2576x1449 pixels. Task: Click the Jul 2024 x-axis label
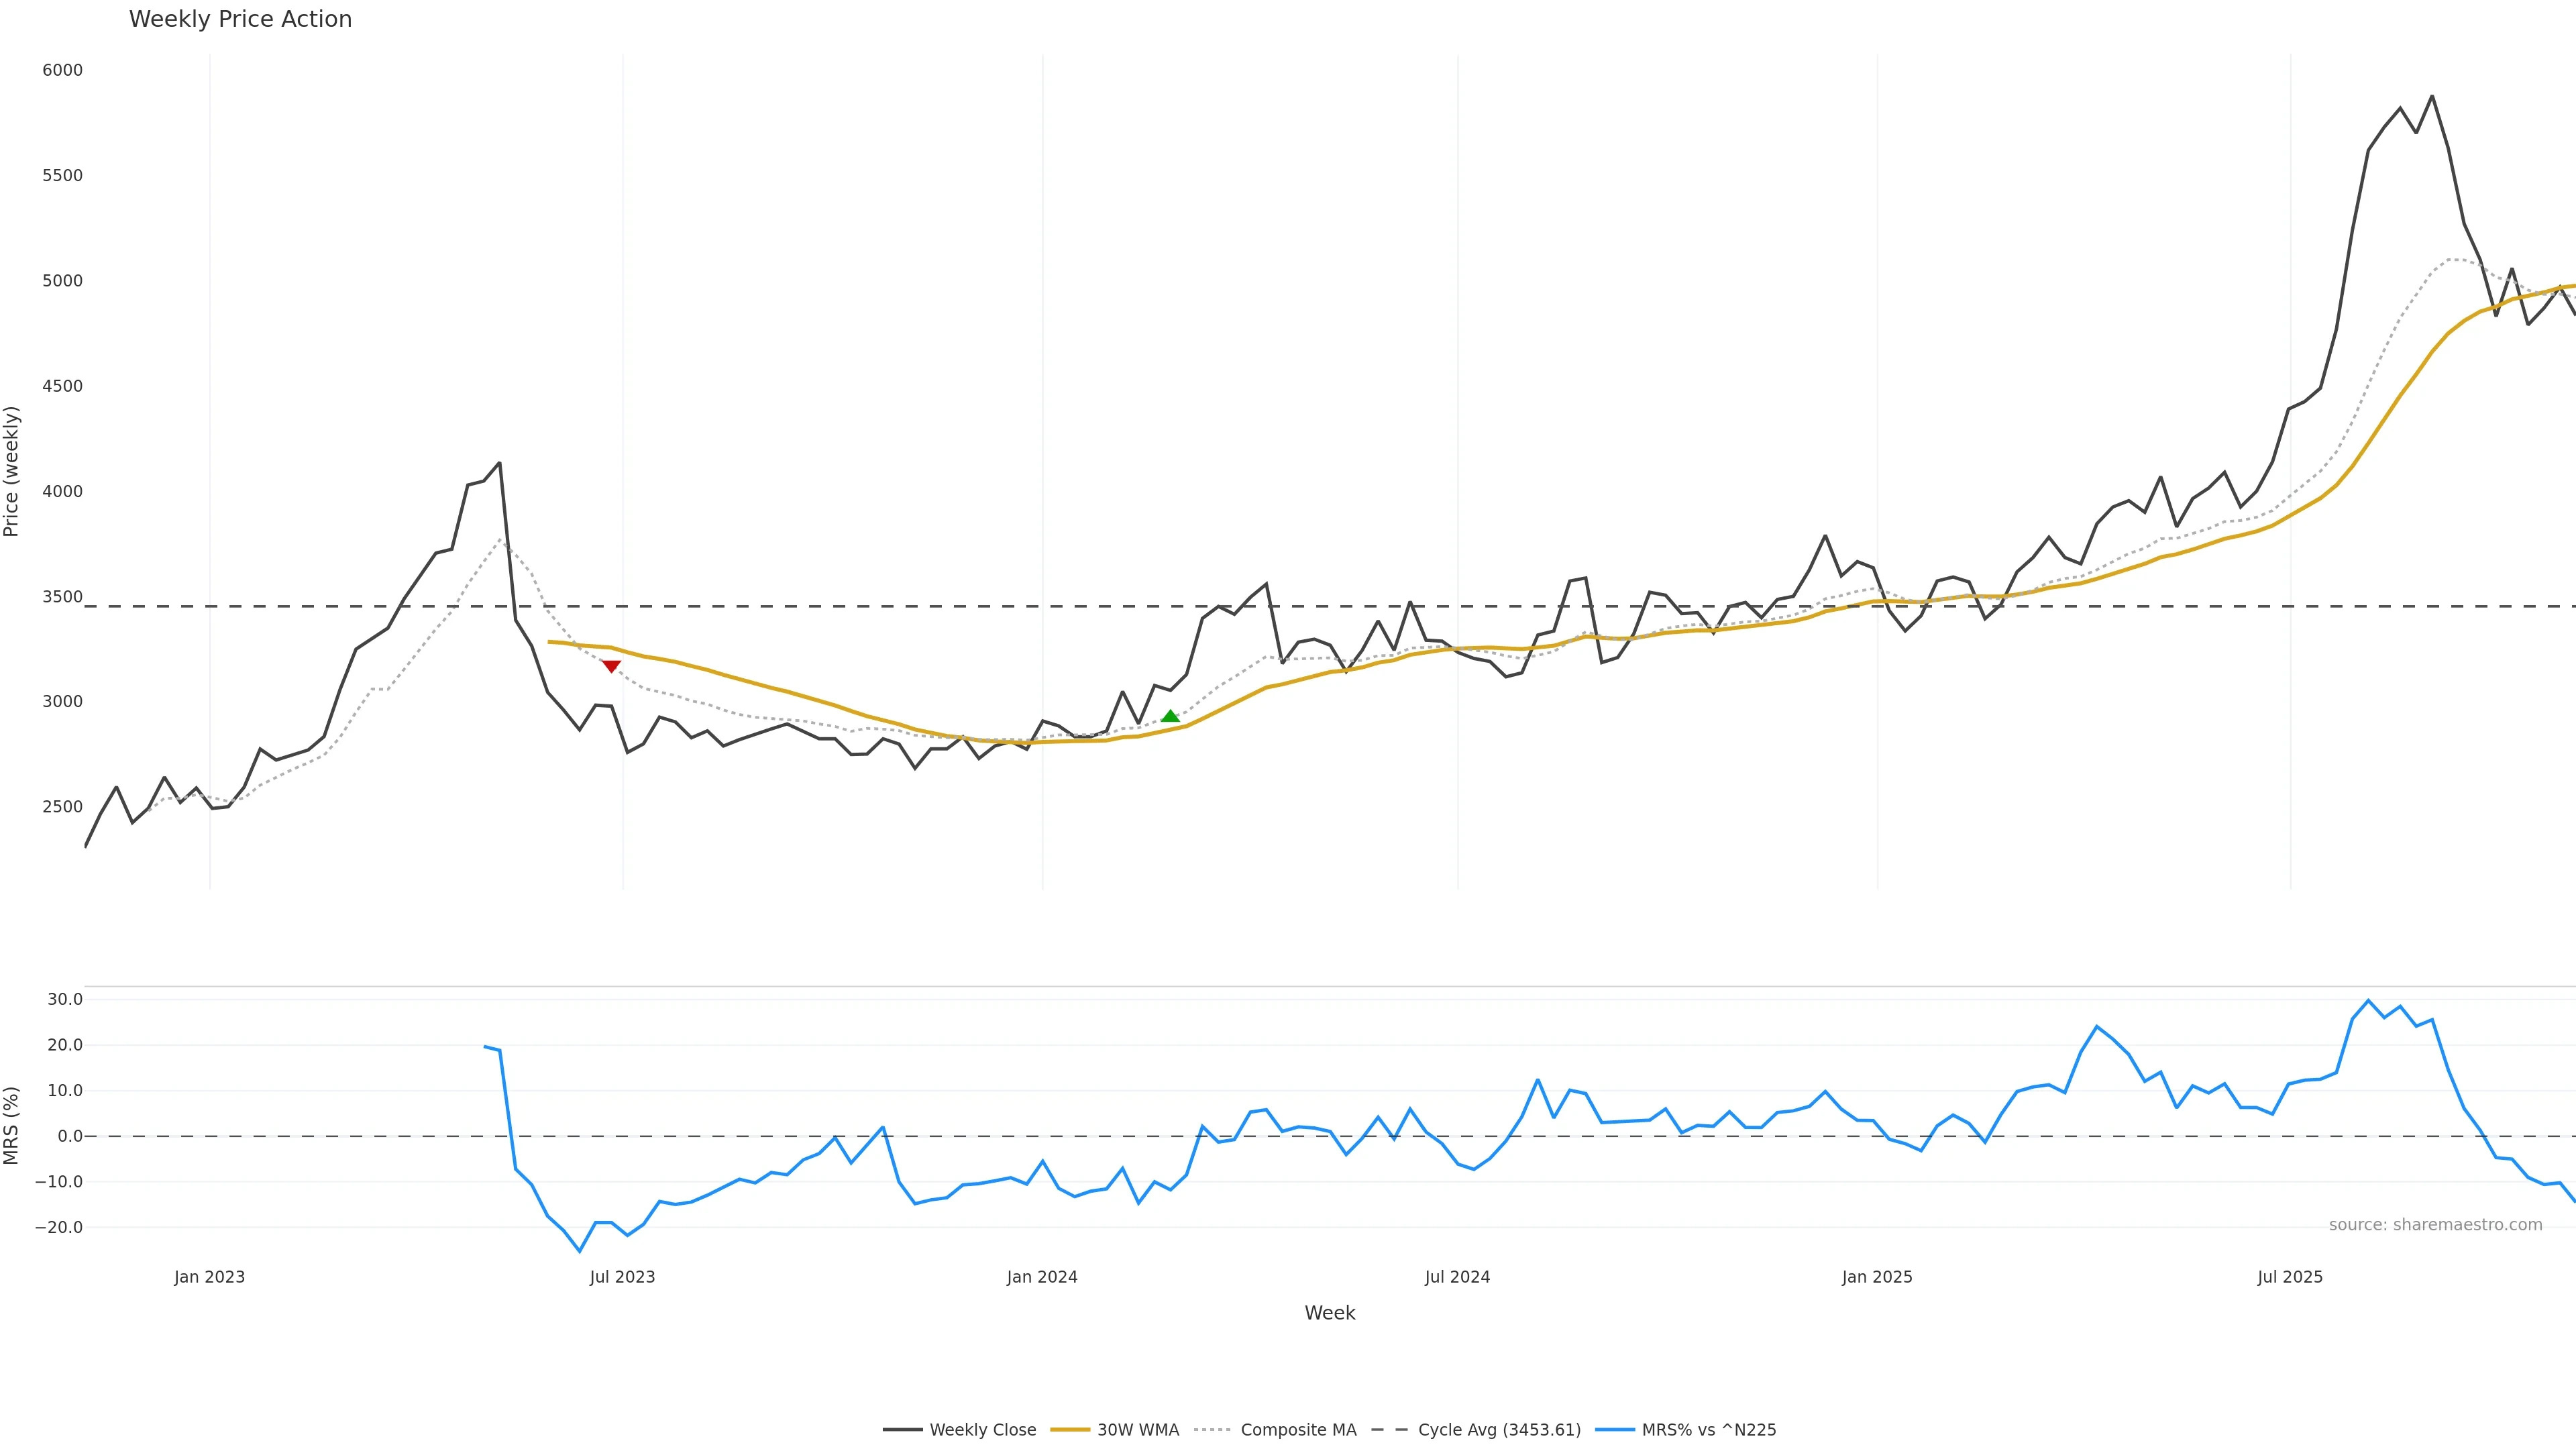click(1457, 1277)
